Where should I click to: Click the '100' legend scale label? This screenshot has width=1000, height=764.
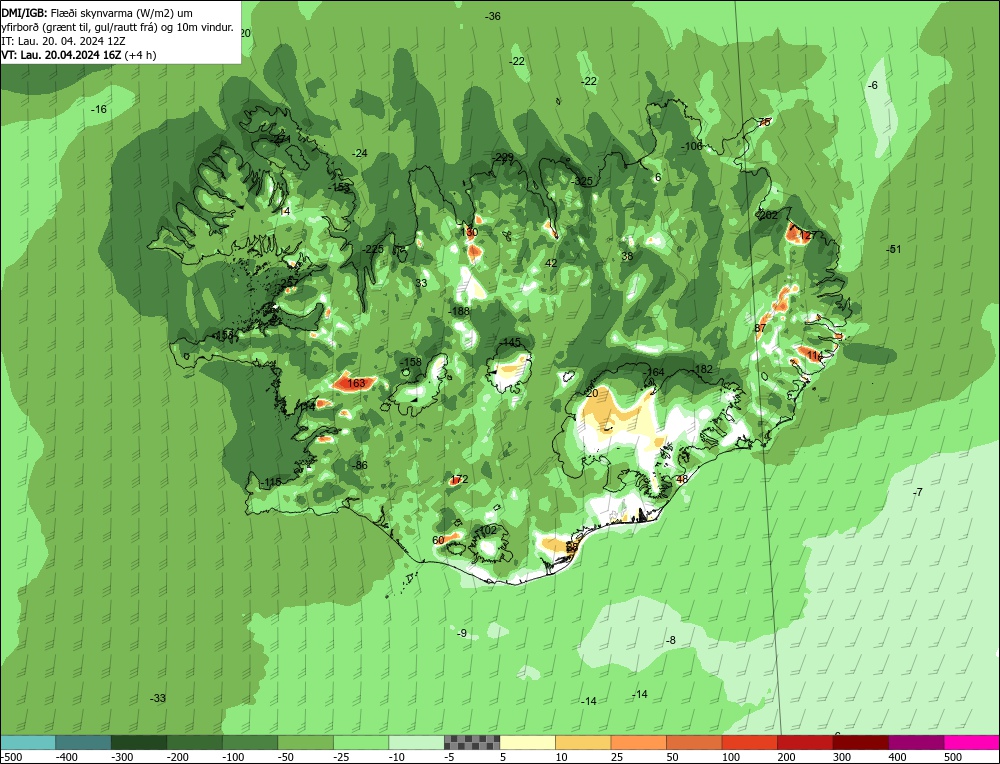(732, 757)
